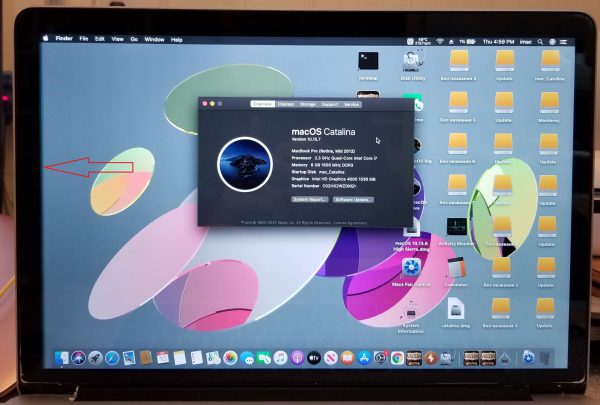Click the System Report button

point(310,199)
